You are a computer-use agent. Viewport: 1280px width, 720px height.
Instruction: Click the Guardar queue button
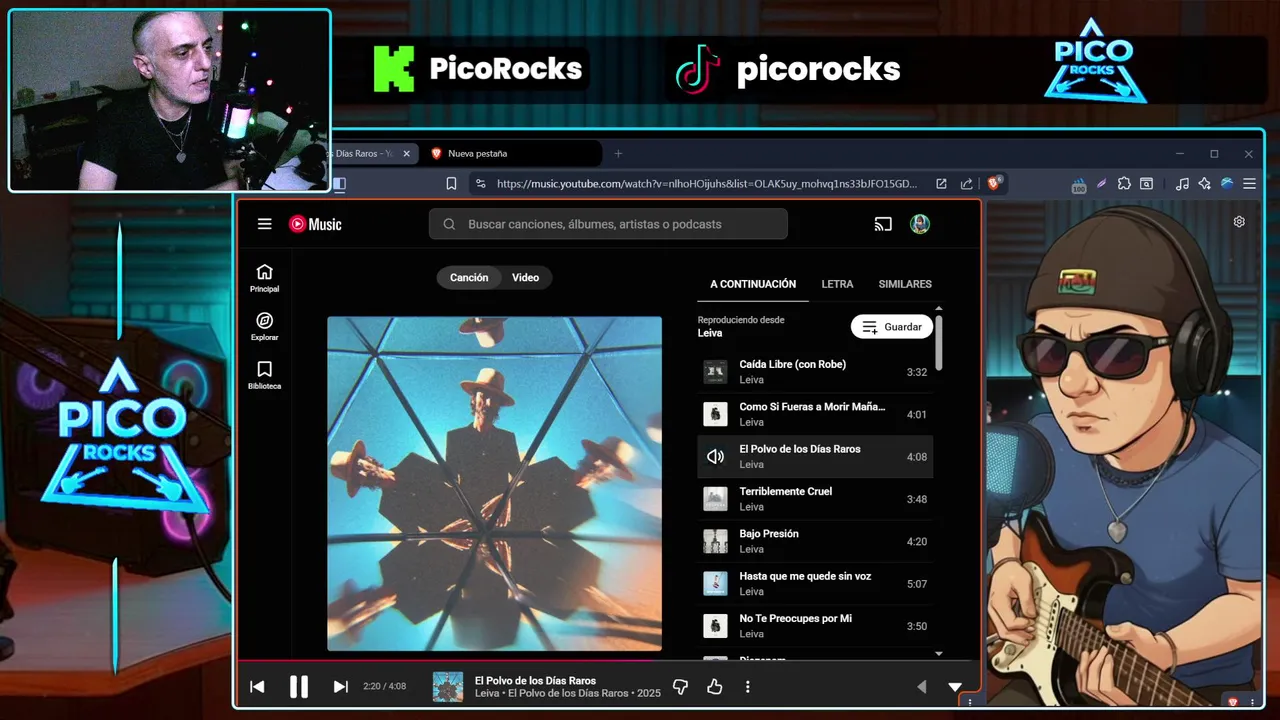click(892, 327)
